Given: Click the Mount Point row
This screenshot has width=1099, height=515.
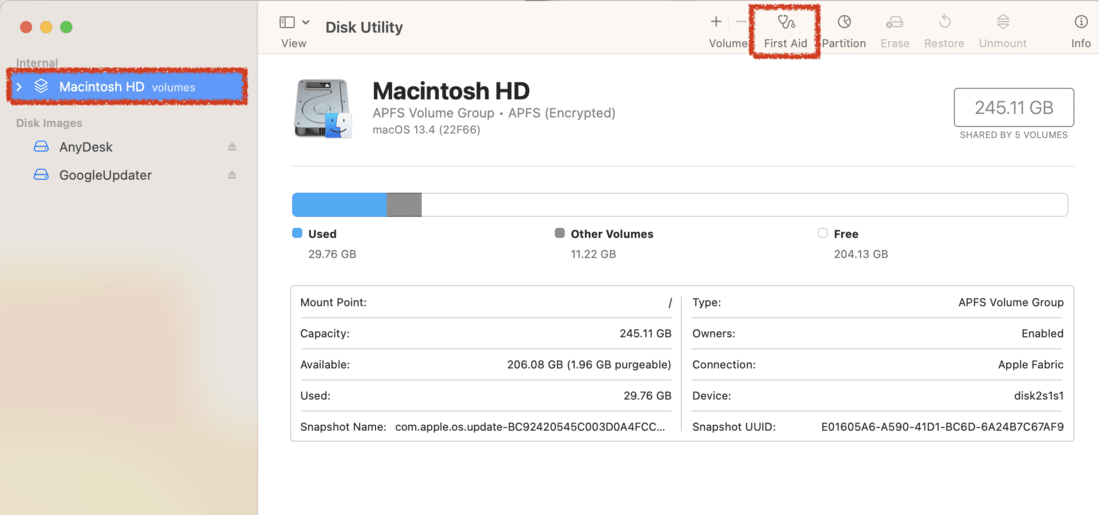Looking at the screenshot, I should 486,303.
